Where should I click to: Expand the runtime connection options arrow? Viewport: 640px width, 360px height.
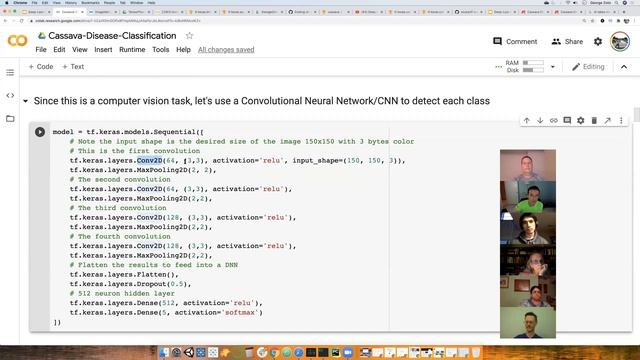(553, 67)
